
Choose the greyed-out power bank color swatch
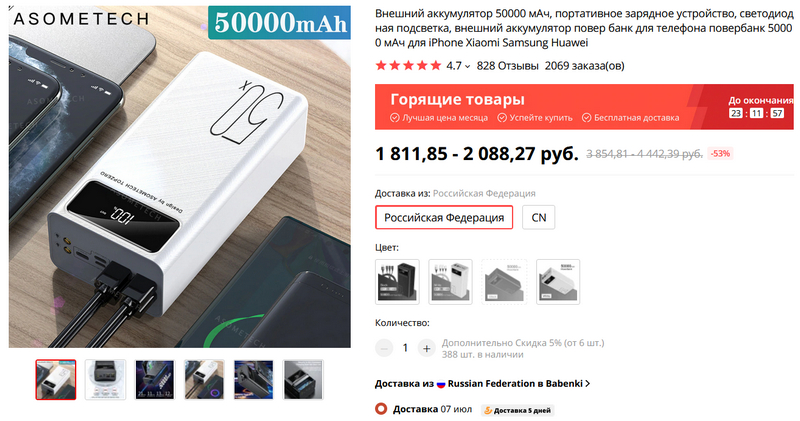pos(504,282)
